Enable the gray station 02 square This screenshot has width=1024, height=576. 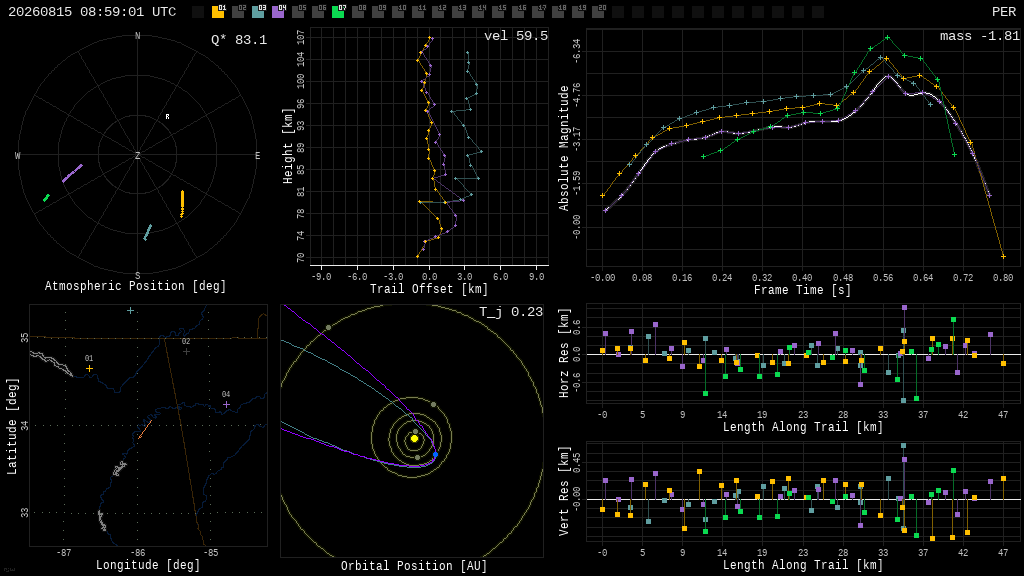[x=238, y=12]
